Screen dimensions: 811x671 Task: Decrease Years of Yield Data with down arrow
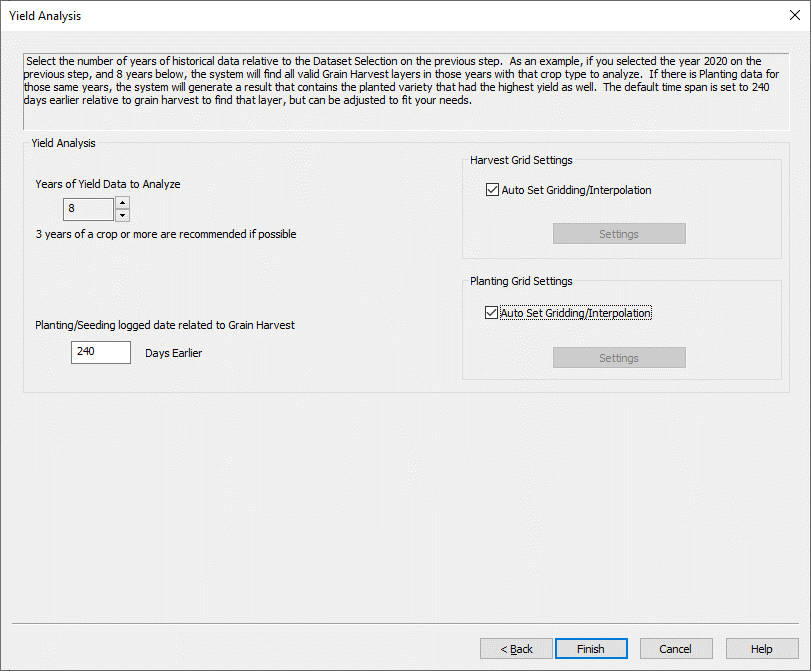point(123,215)
